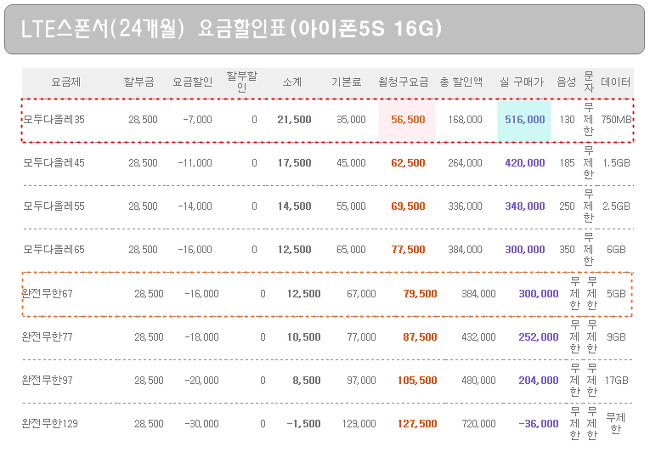Select the 실 구매가 column header
650x452 pixels.
tap(522, 82)
